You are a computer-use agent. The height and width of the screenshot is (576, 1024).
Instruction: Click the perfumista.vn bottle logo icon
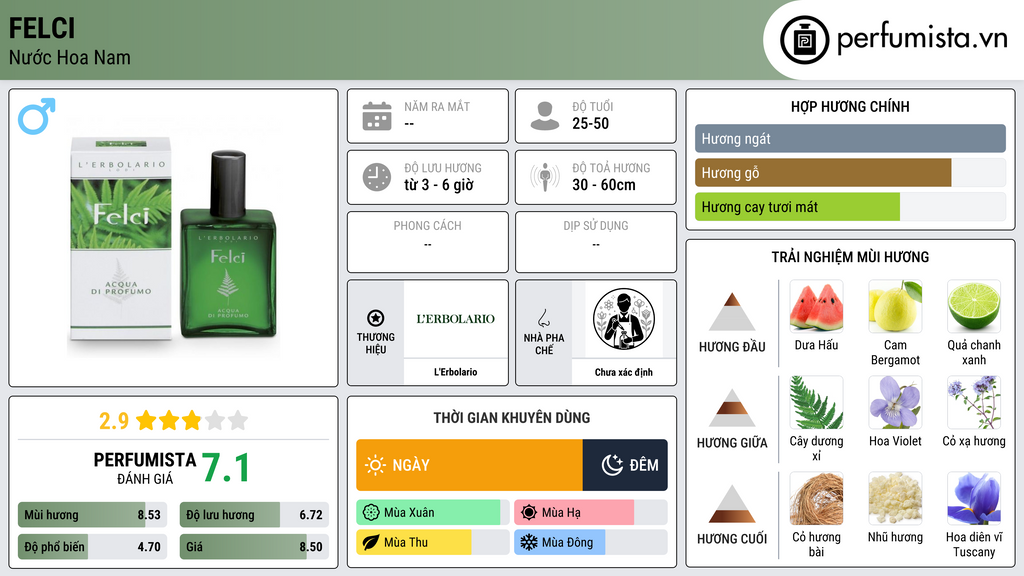coord(804,40)
